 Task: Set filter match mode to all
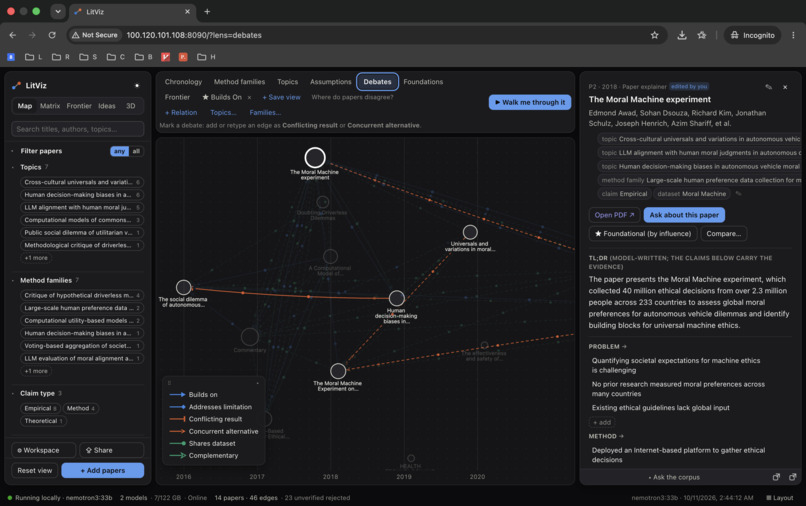(136, 151)
